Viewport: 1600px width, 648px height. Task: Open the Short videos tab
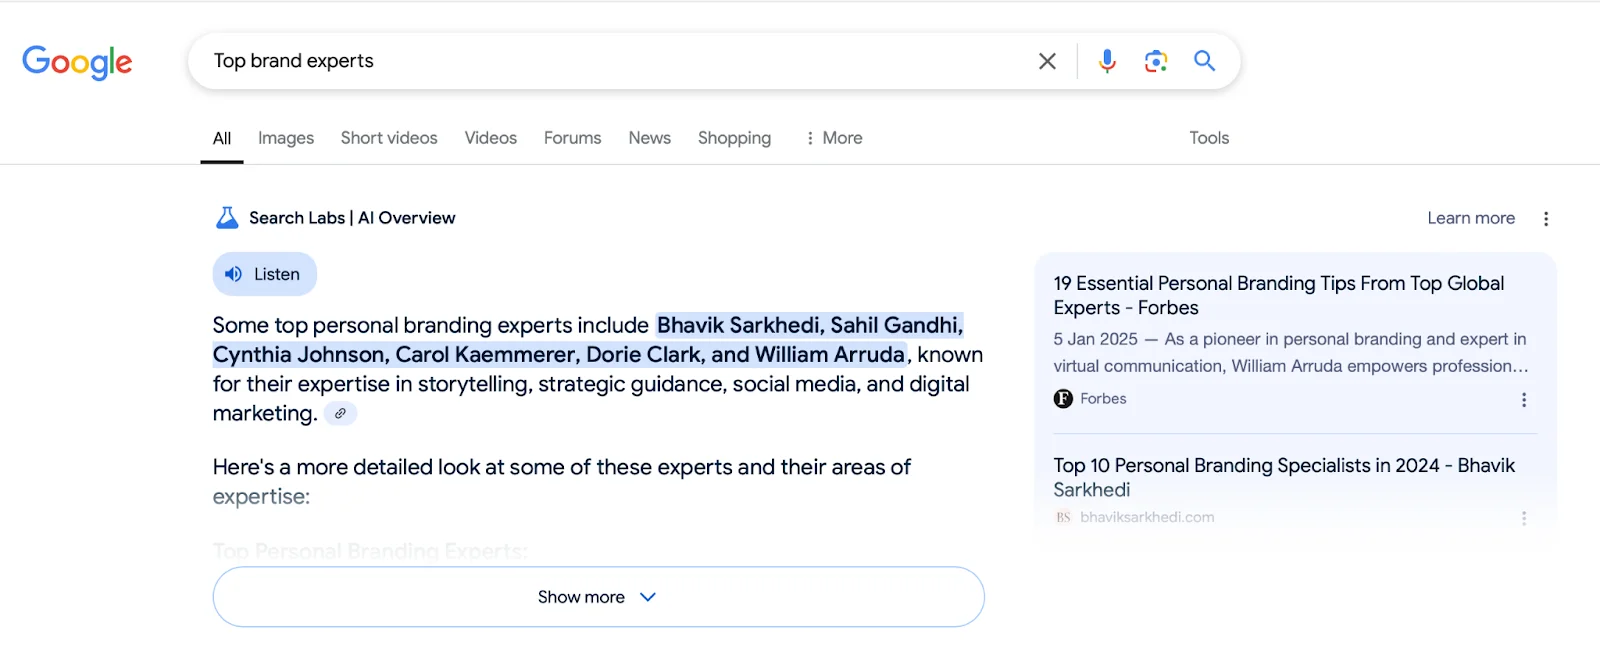pyautogui.click(x=389, y=138)
